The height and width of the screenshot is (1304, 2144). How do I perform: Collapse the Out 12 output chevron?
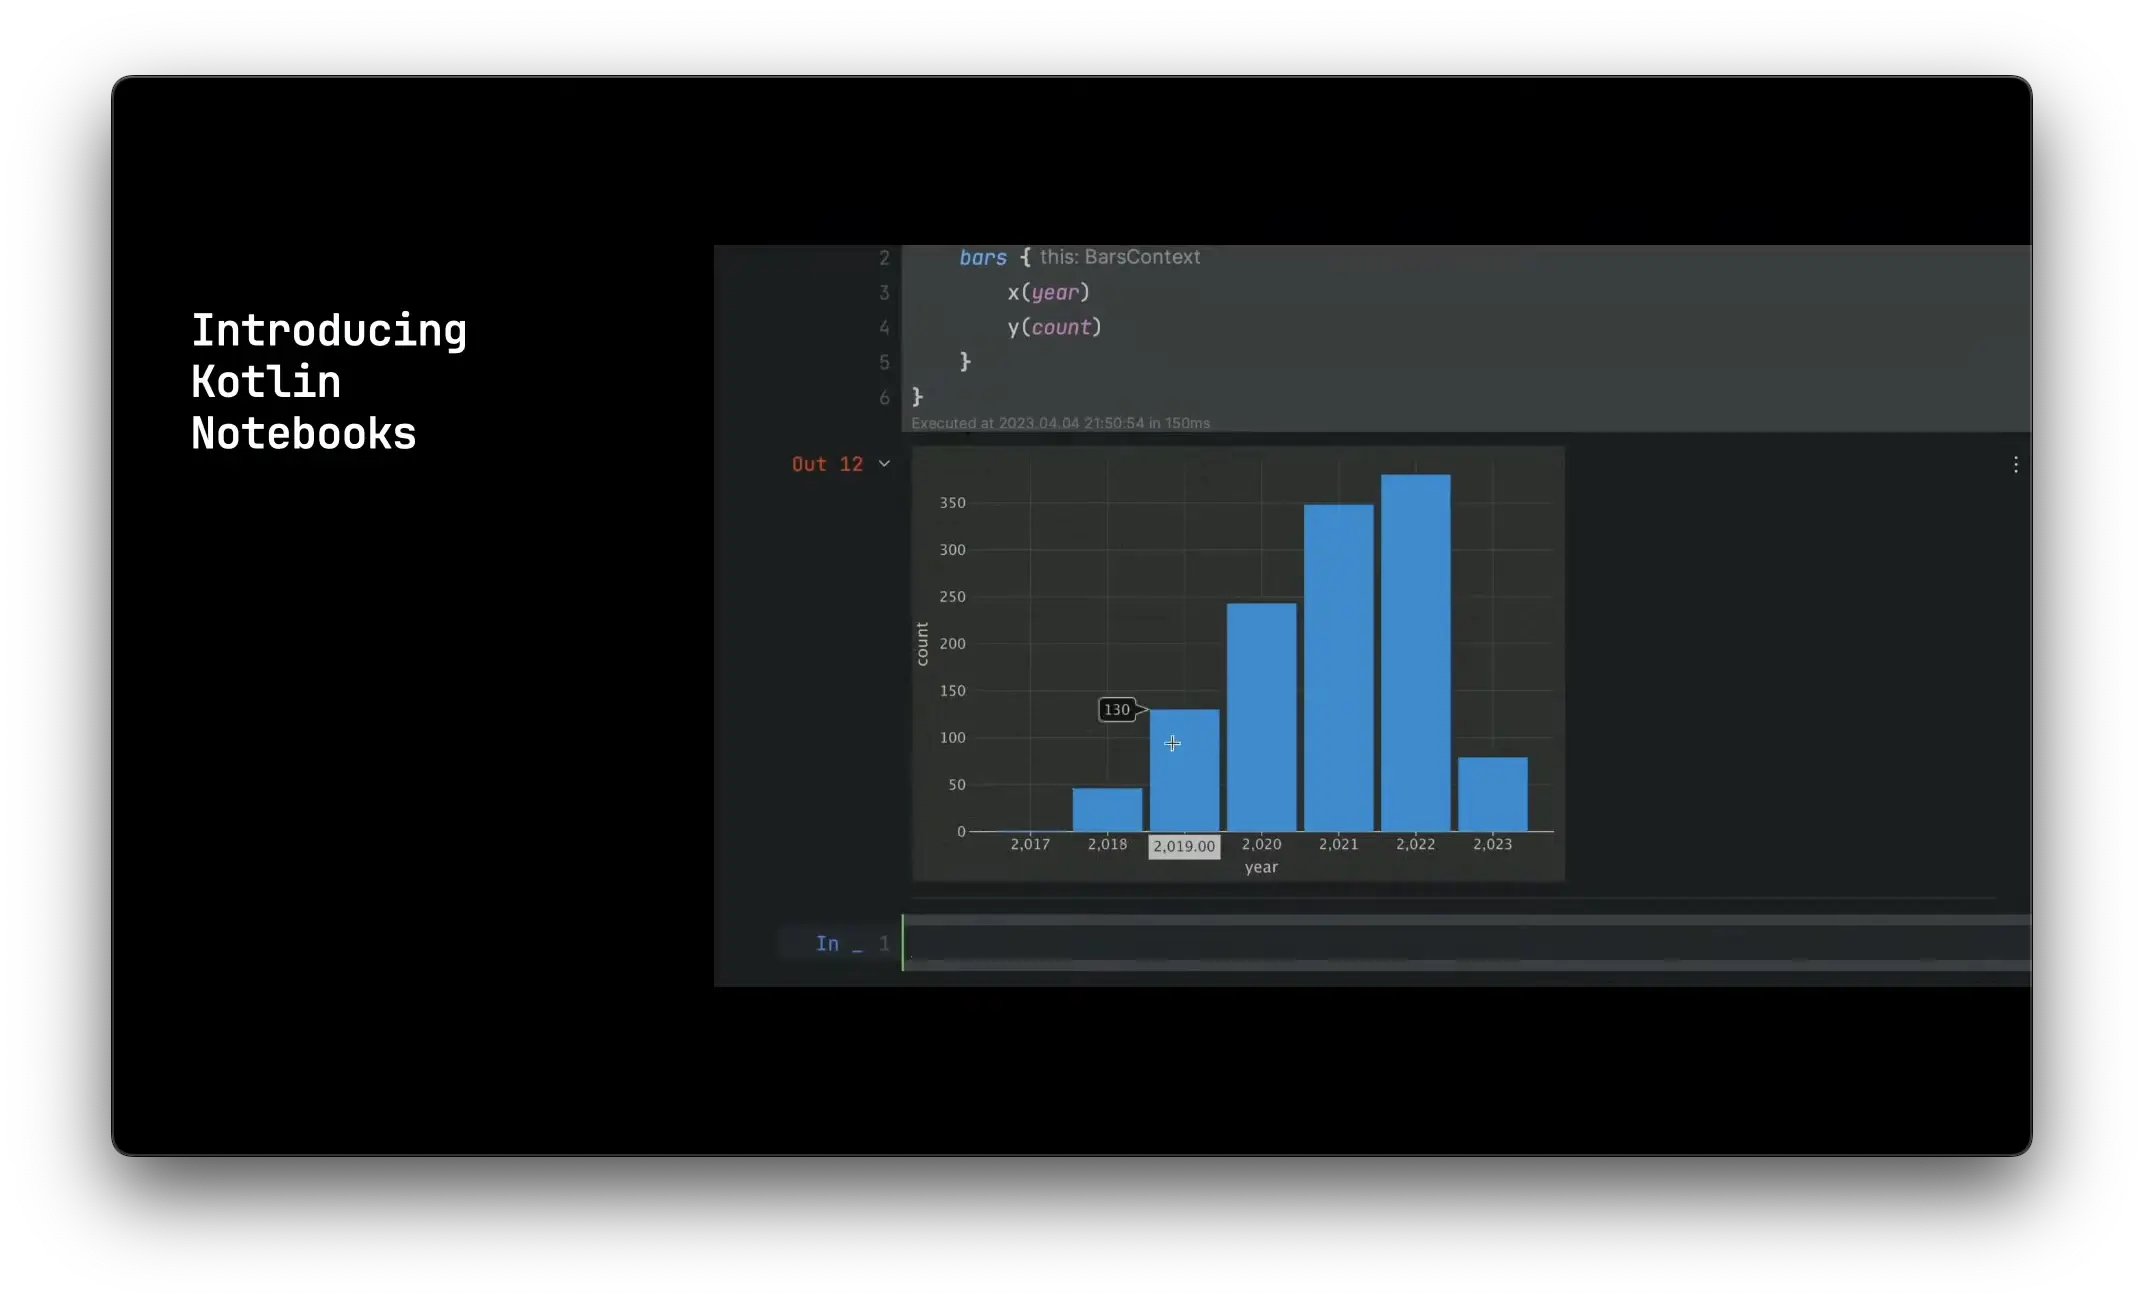(884, 464)
